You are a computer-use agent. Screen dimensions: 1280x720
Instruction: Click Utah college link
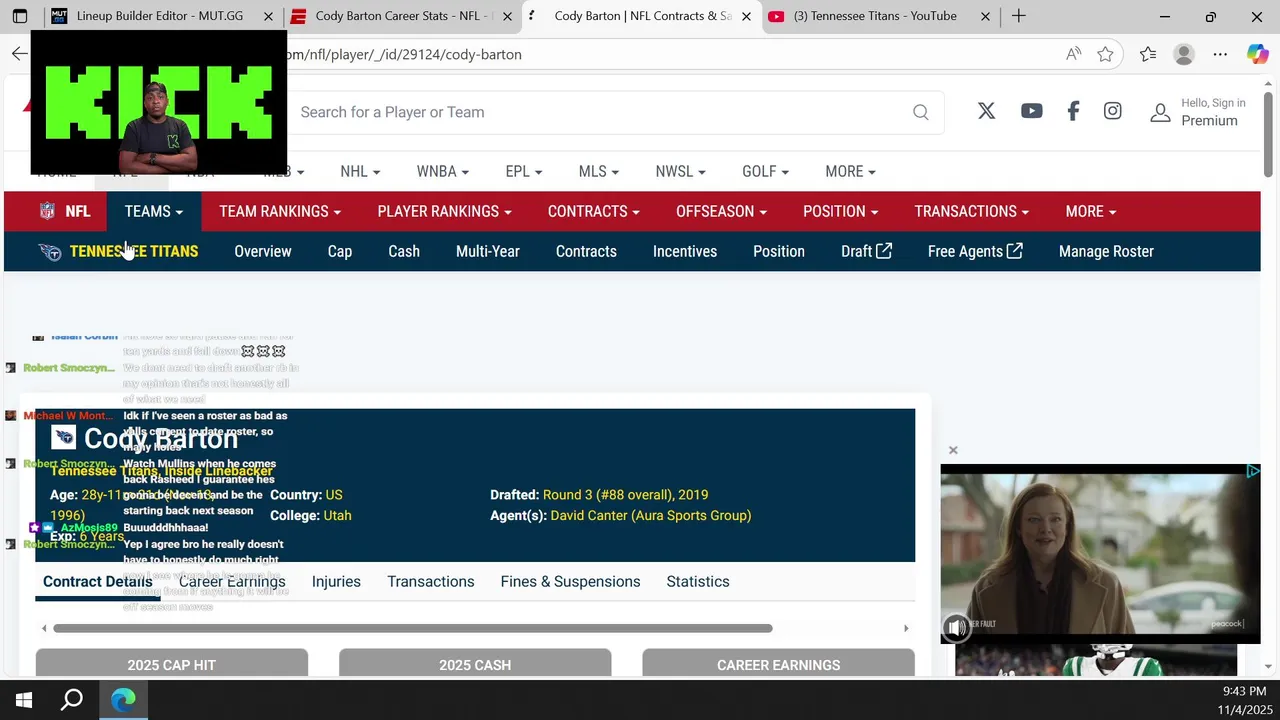tap(337, 515)
